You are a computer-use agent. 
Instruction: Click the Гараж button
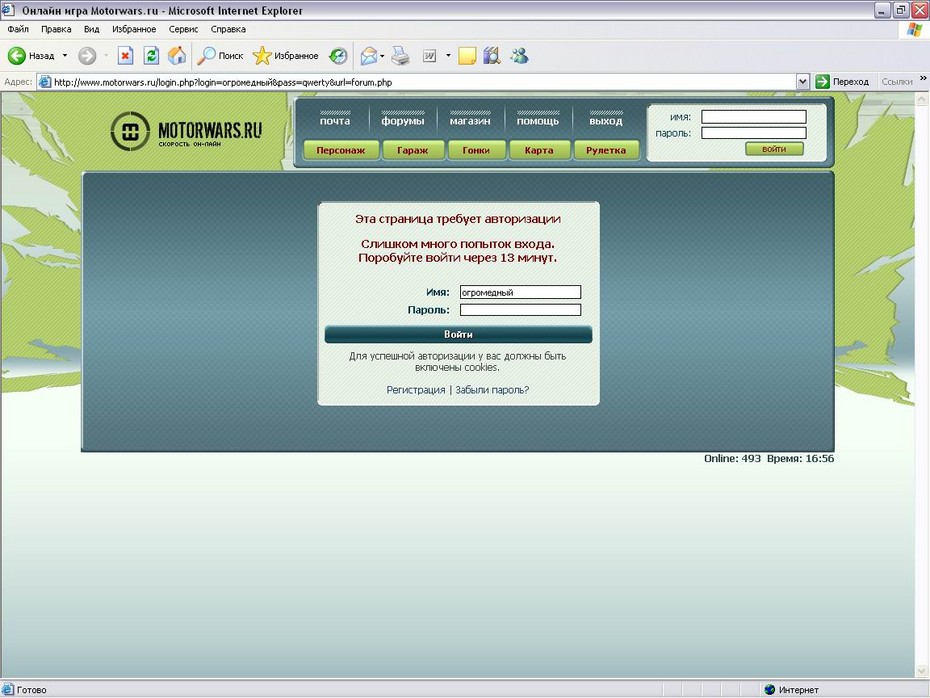pos(413,150)
